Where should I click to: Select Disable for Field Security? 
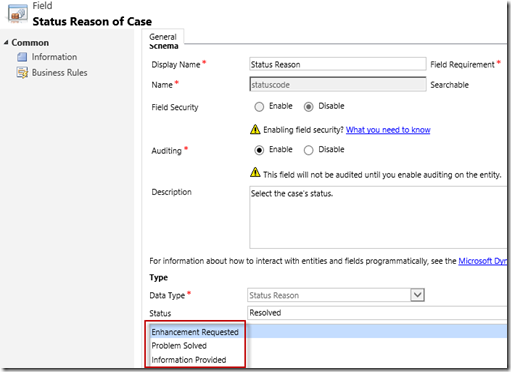tap(308, 107)
